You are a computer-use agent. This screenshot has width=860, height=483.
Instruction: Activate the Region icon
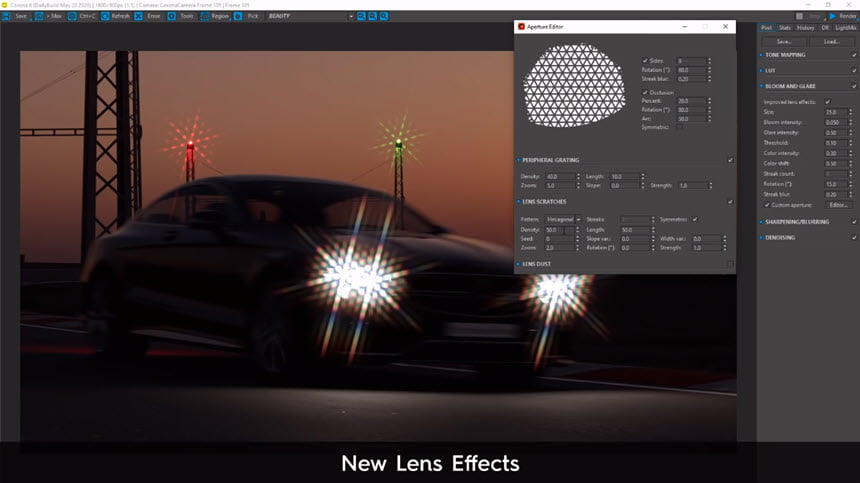point(205,16)
